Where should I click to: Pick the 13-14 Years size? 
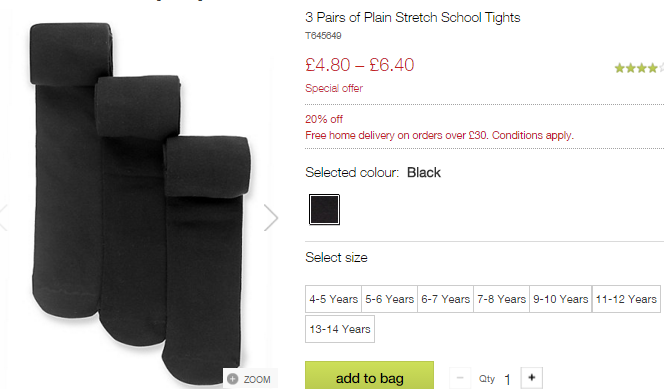tap(340, 329)
